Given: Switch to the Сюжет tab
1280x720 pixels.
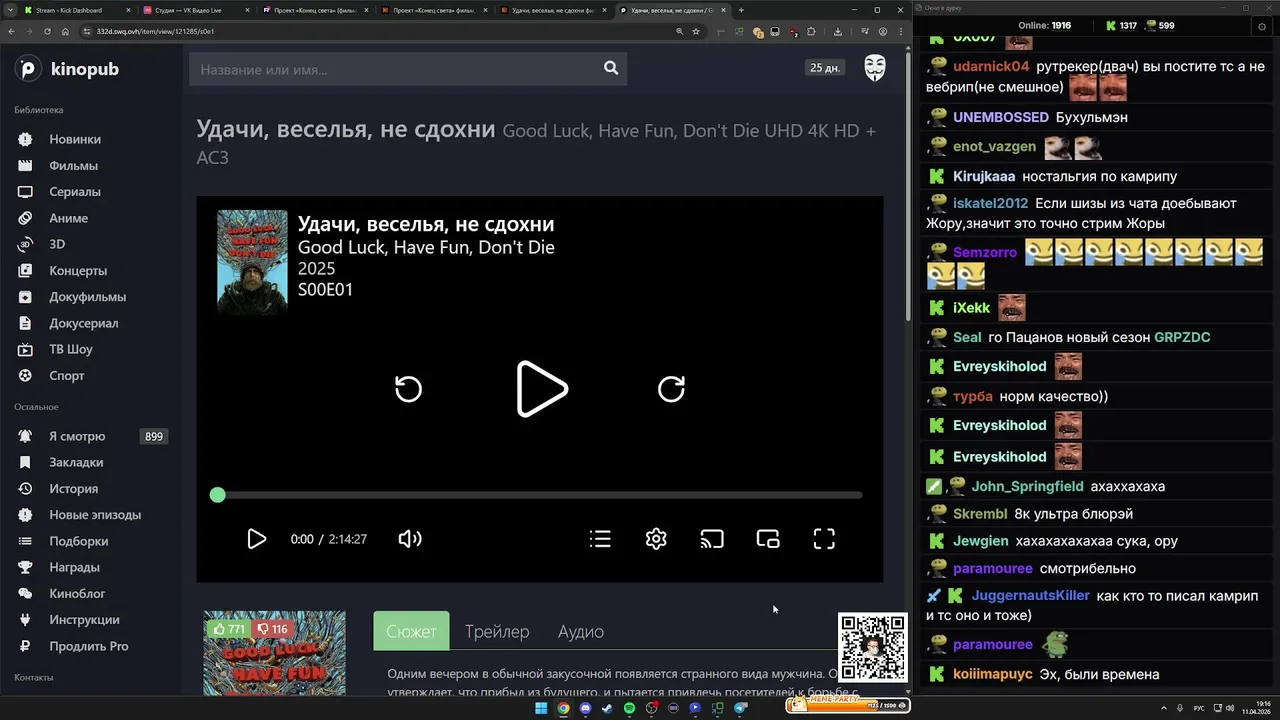Looking at the screenshot, I should (411, 631).
